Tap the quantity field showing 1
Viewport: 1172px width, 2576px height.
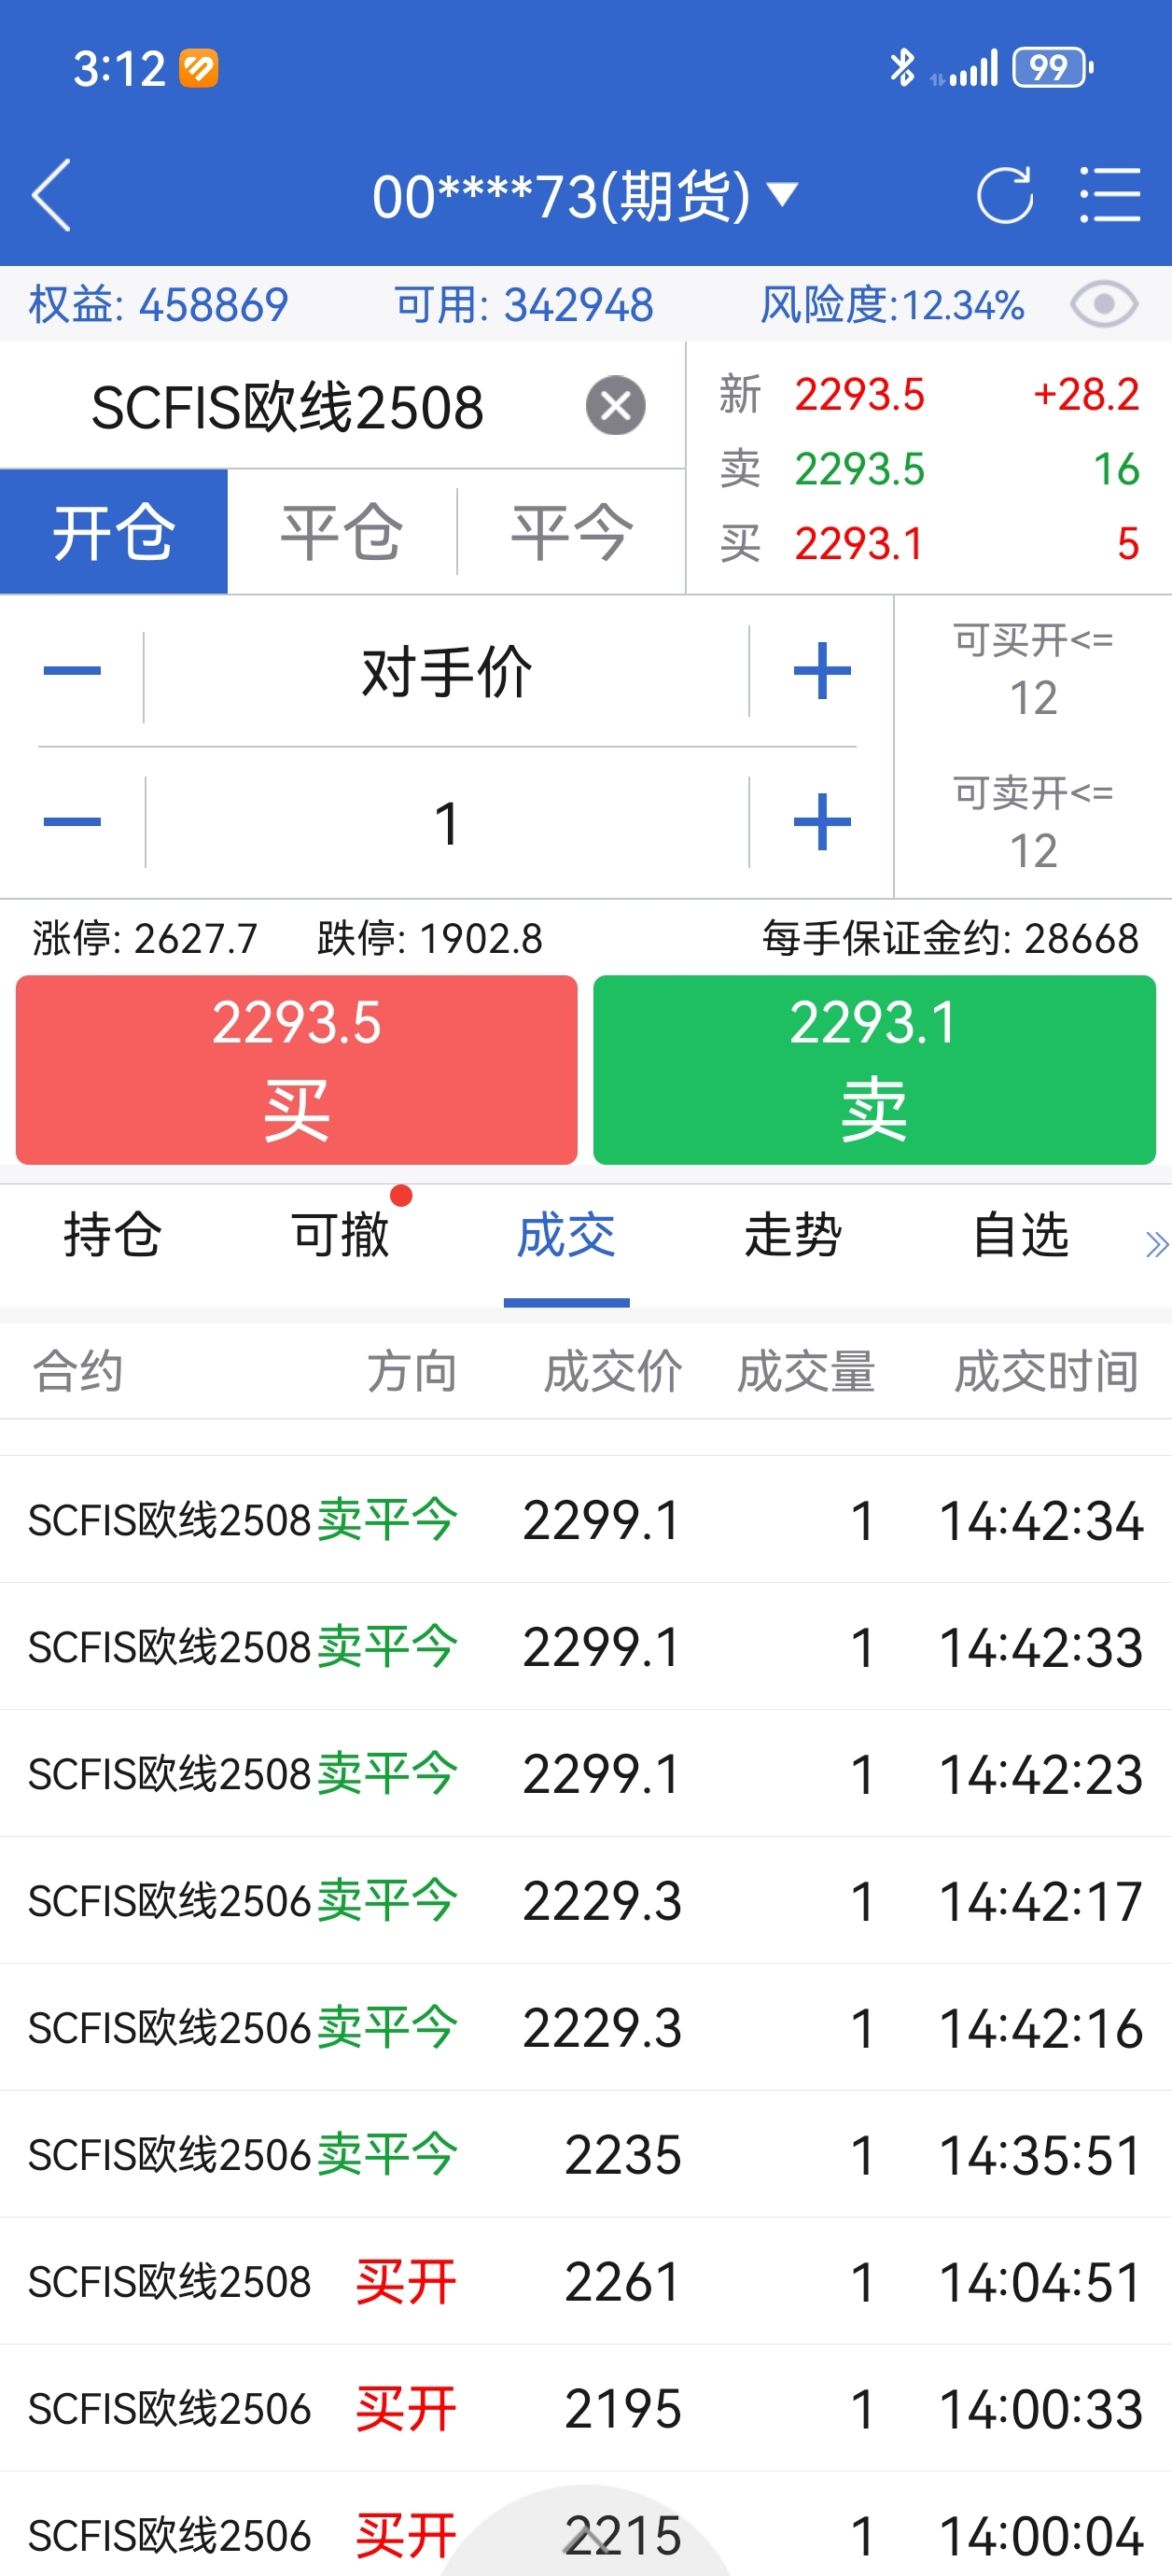[x=446, y=823]
